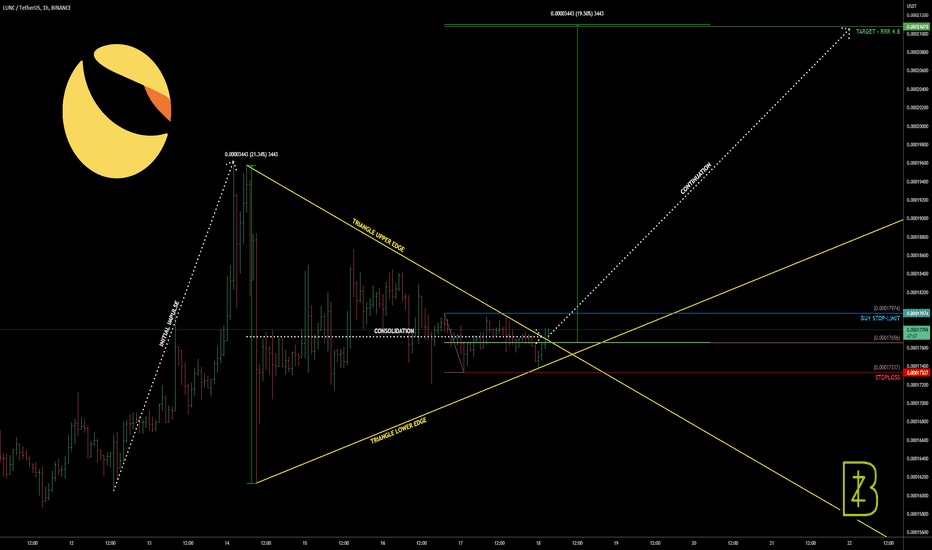Click date 16 on the time axis
Viewport: 932px width, 550px height.
pos(383,543)
